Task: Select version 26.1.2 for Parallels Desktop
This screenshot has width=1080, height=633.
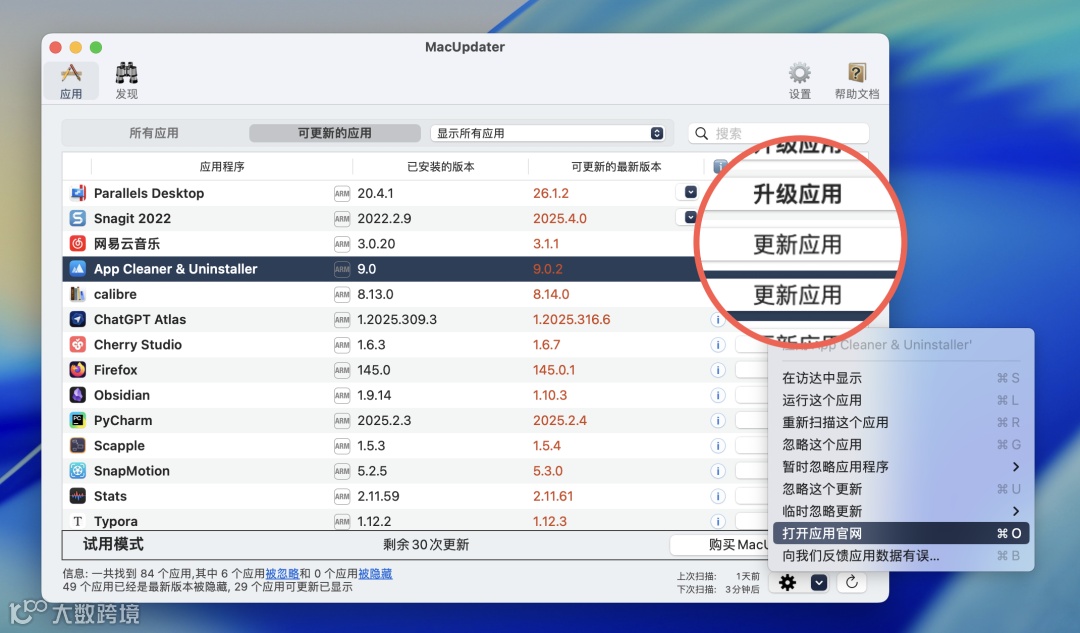Action: tap(551, 194)
